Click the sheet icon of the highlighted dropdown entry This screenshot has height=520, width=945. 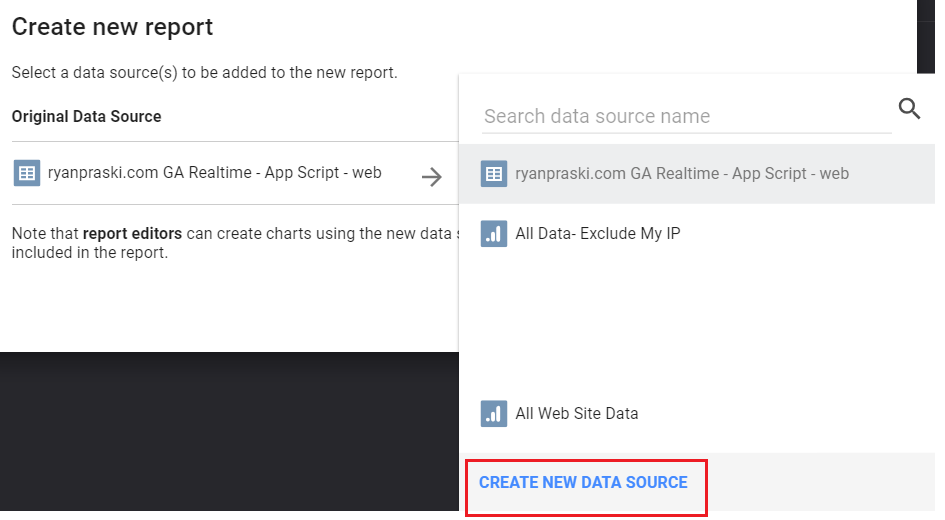click(494, 174)
